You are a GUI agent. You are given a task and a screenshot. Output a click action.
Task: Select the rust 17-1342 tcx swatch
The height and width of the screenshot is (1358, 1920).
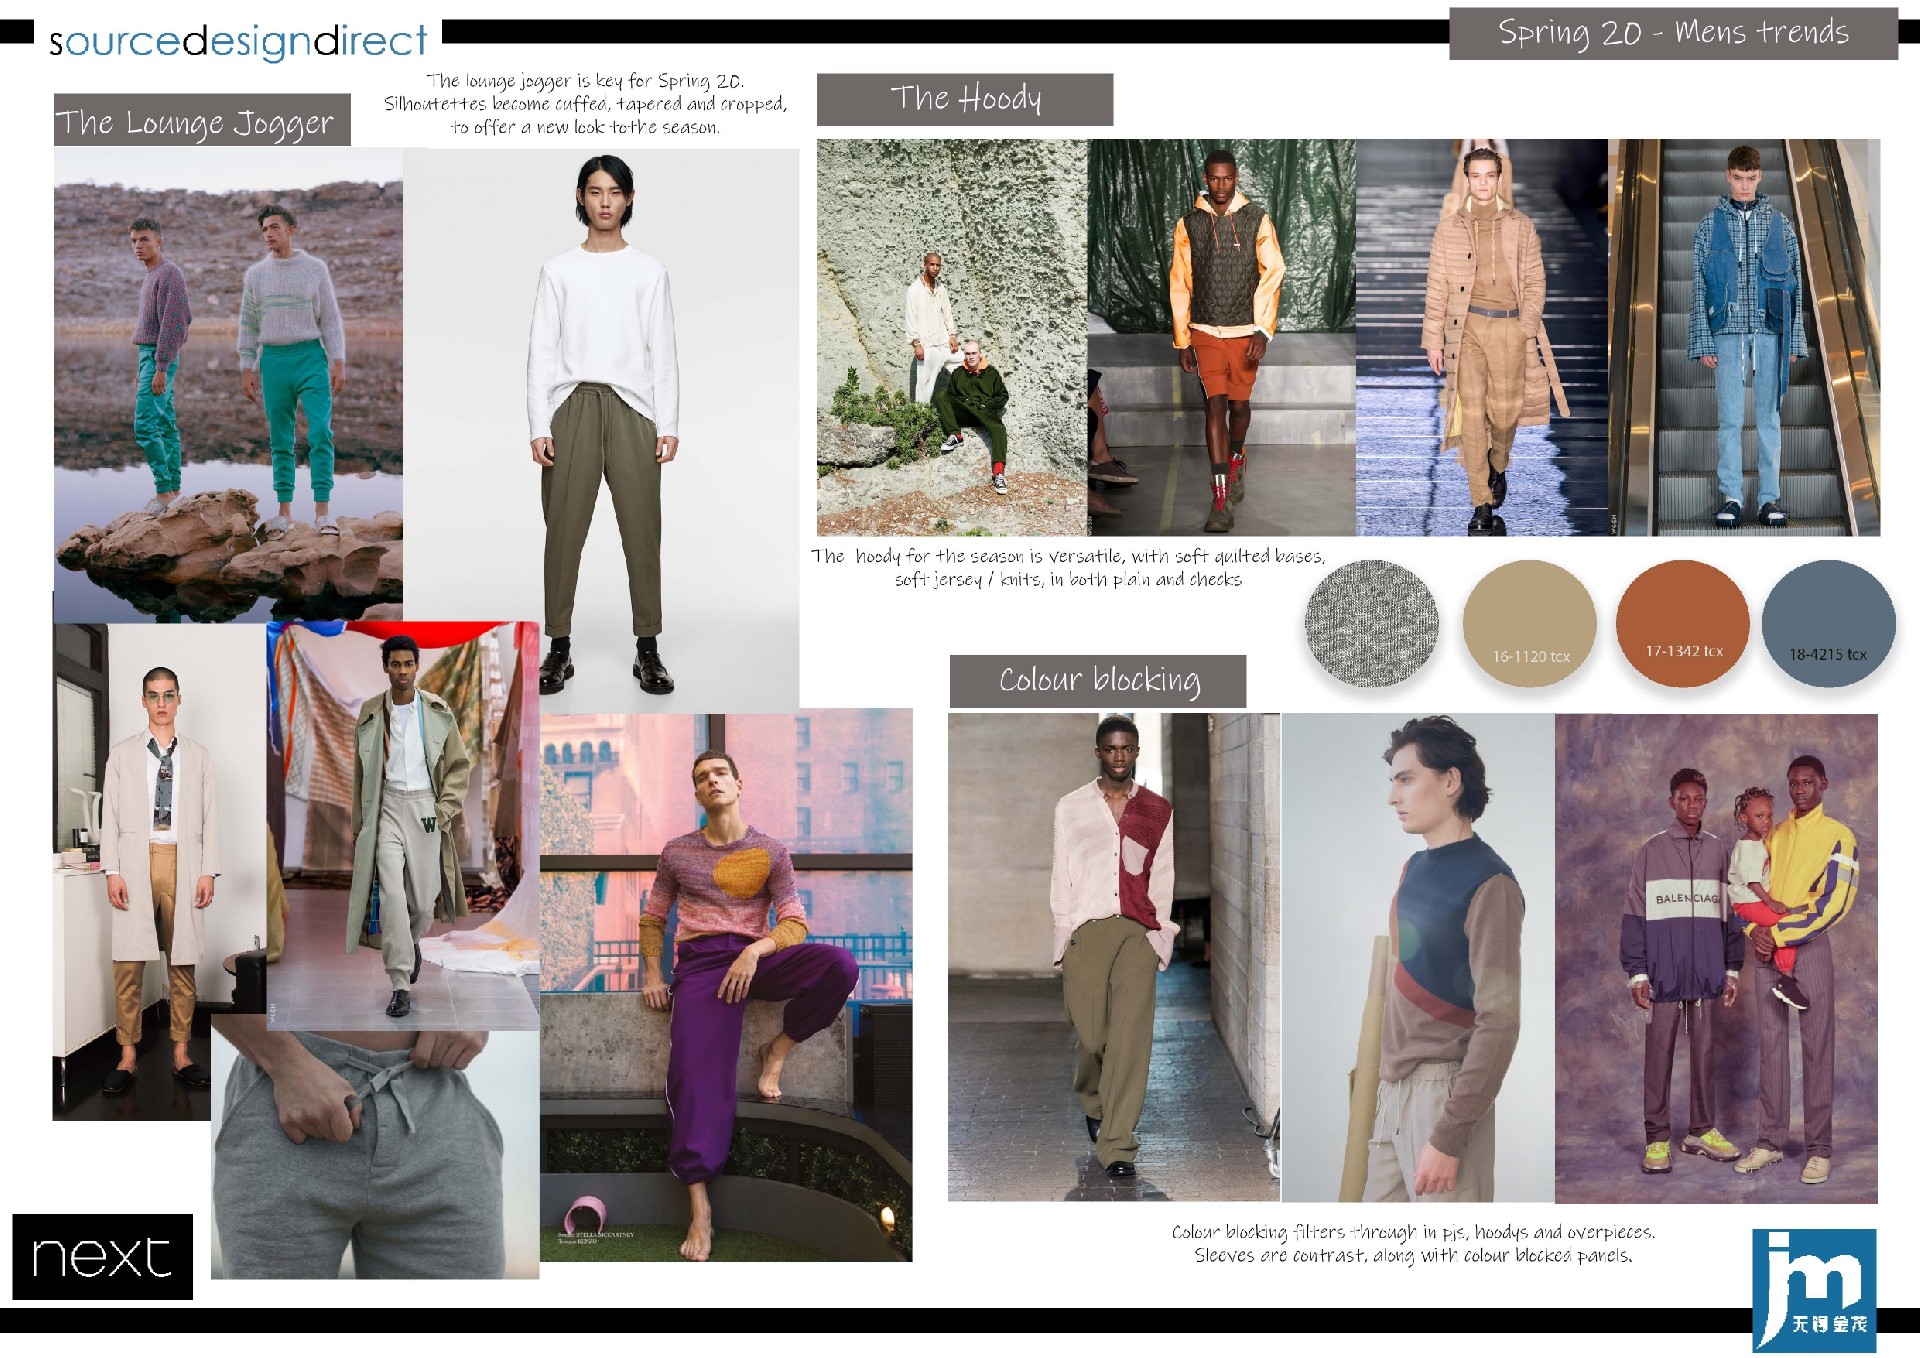(x=1682, y=623)
